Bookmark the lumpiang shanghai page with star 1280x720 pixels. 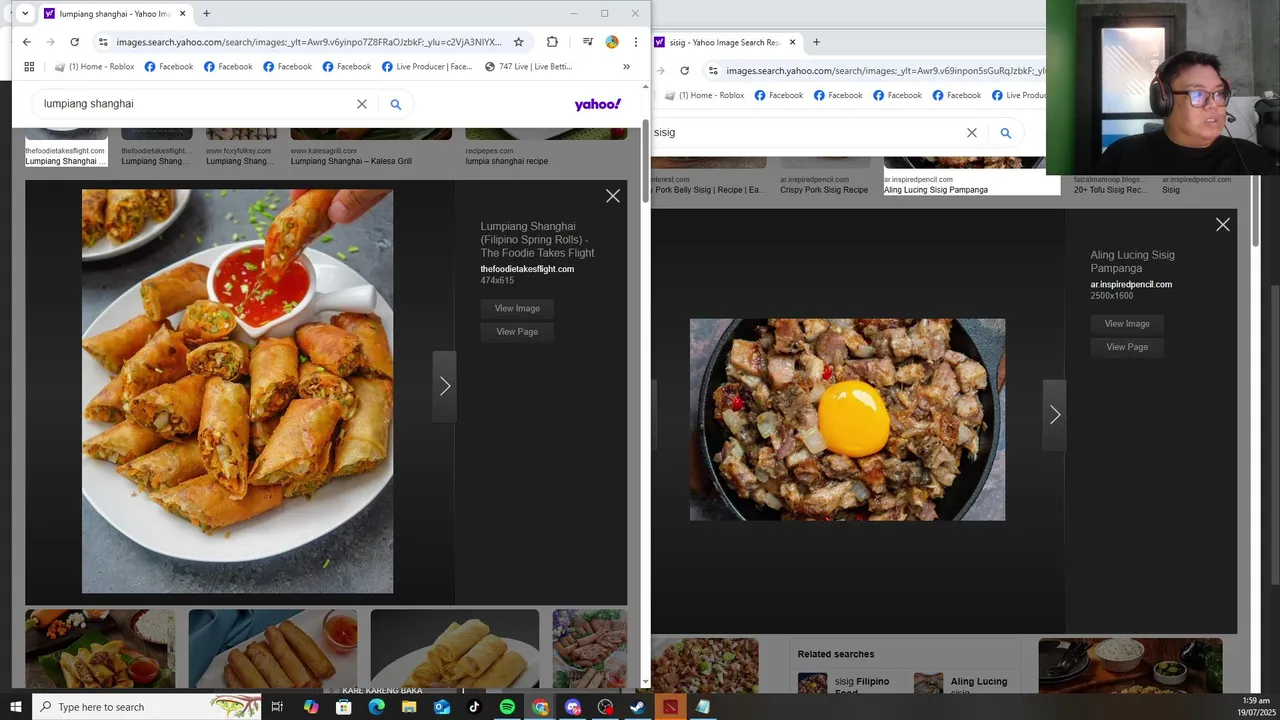pos(518,42)
